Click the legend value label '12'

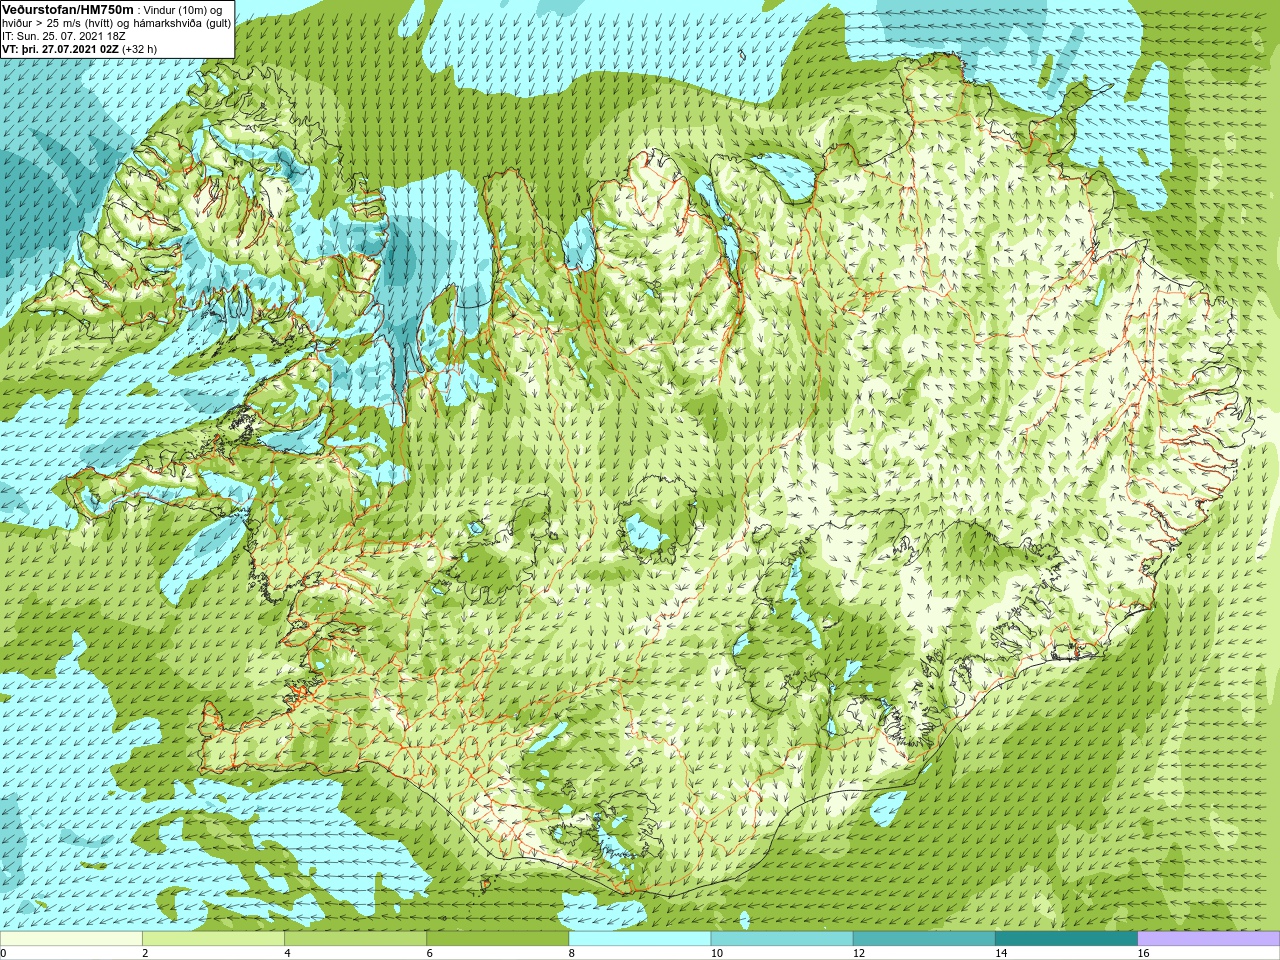click(x=859, y=954)
